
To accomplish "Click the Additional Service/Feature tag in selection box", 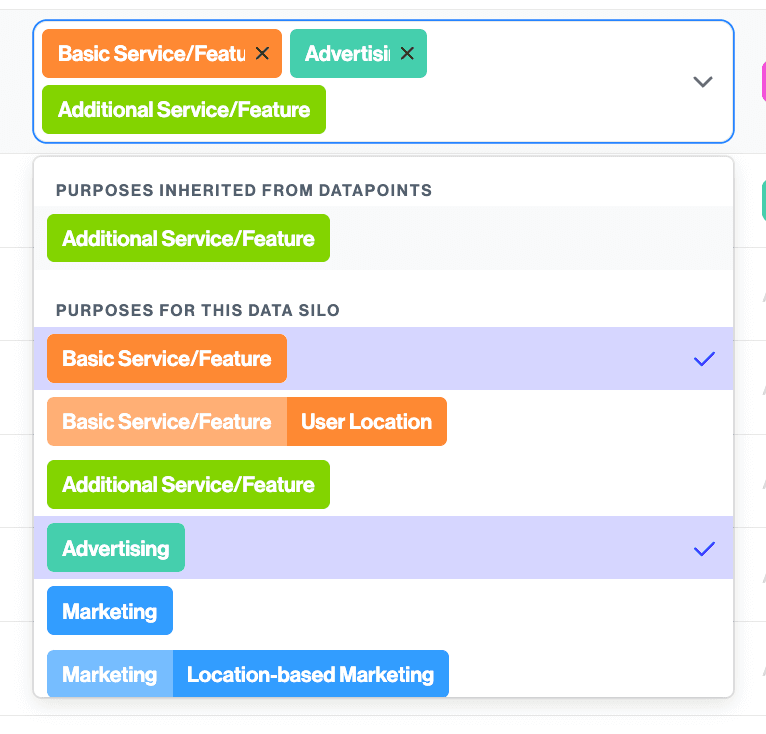I will [184, 109].
